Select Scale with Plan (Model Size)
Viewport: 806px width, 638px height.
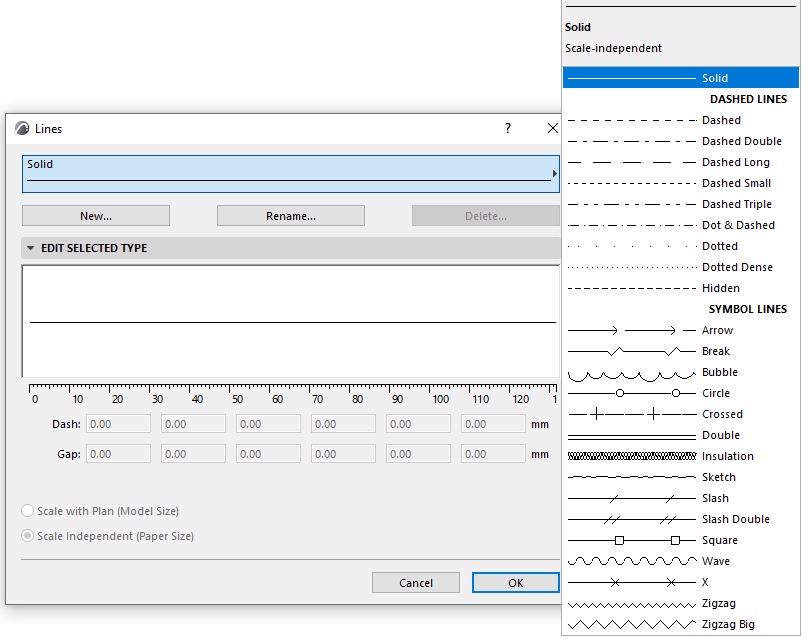coord(100,511)
